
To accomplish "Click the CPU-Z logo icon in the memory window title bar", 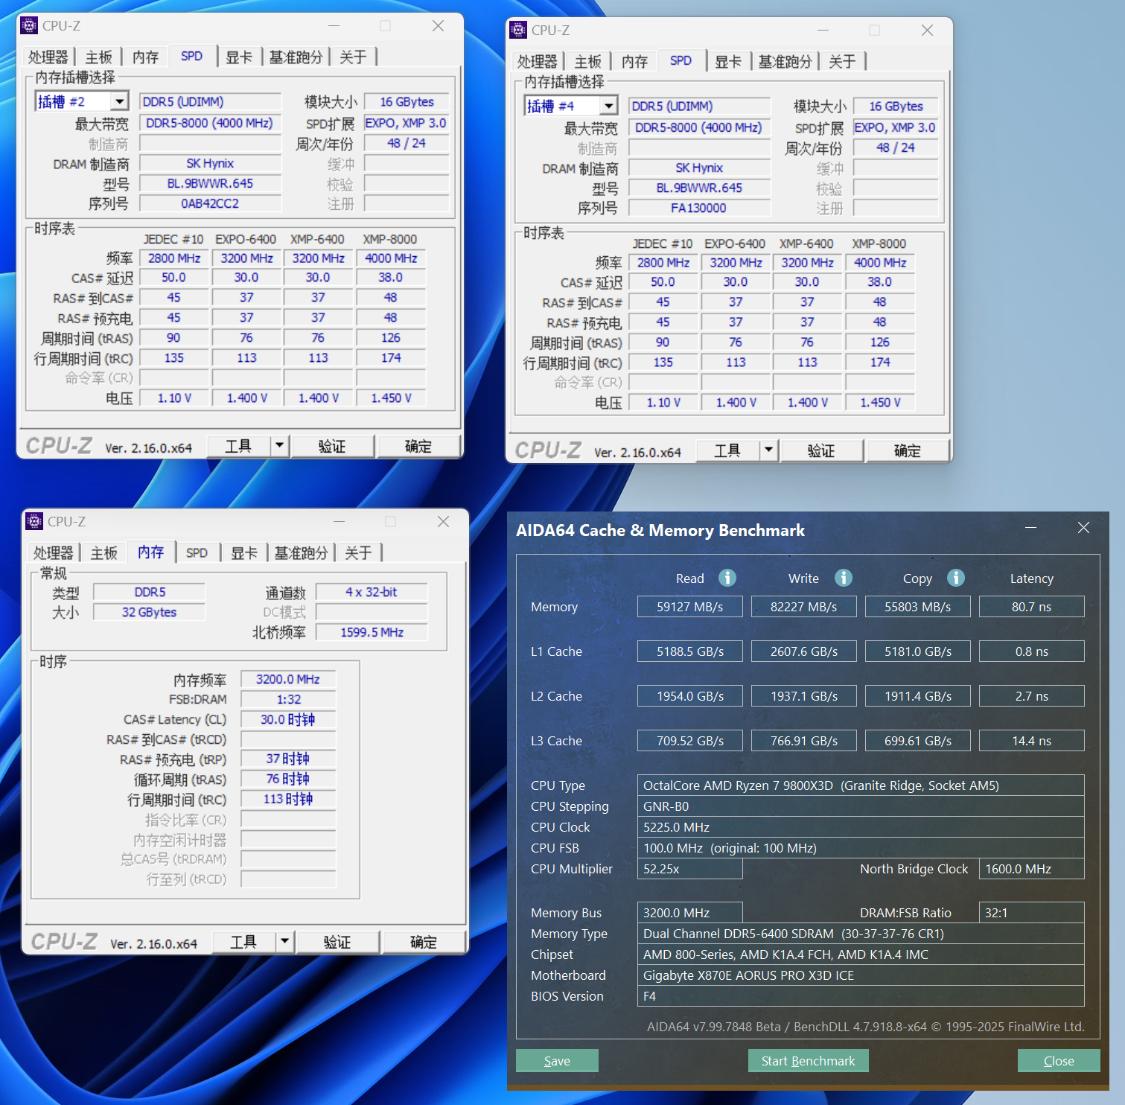I will 34,521.
